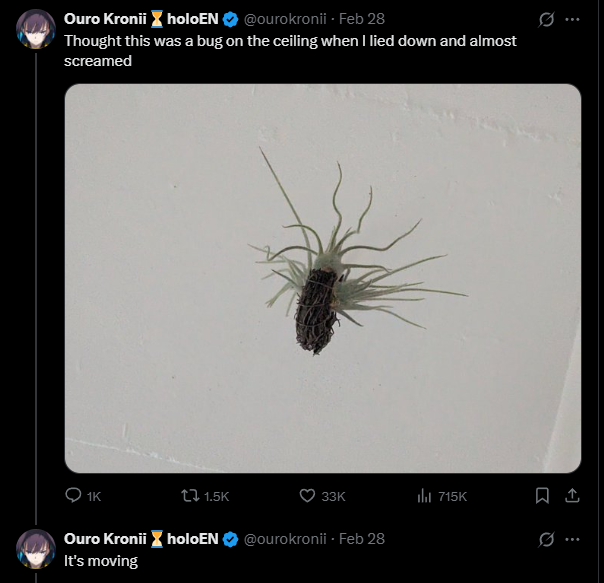The width and height of the screenshot is (604, 583).
Task: Open view analytics showing 715K
Action: [423, 495]
